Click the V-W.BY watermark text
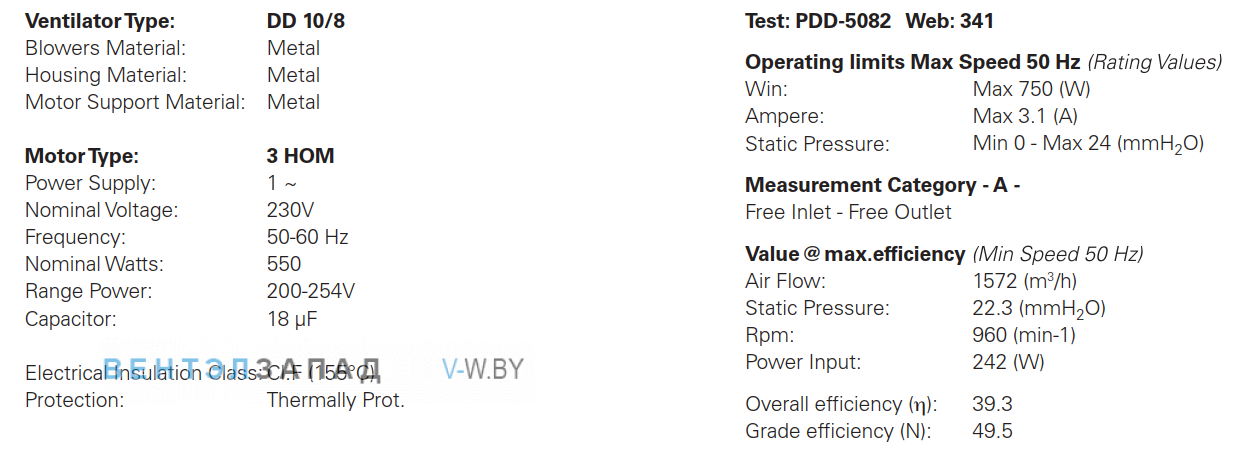 [482, 369]
